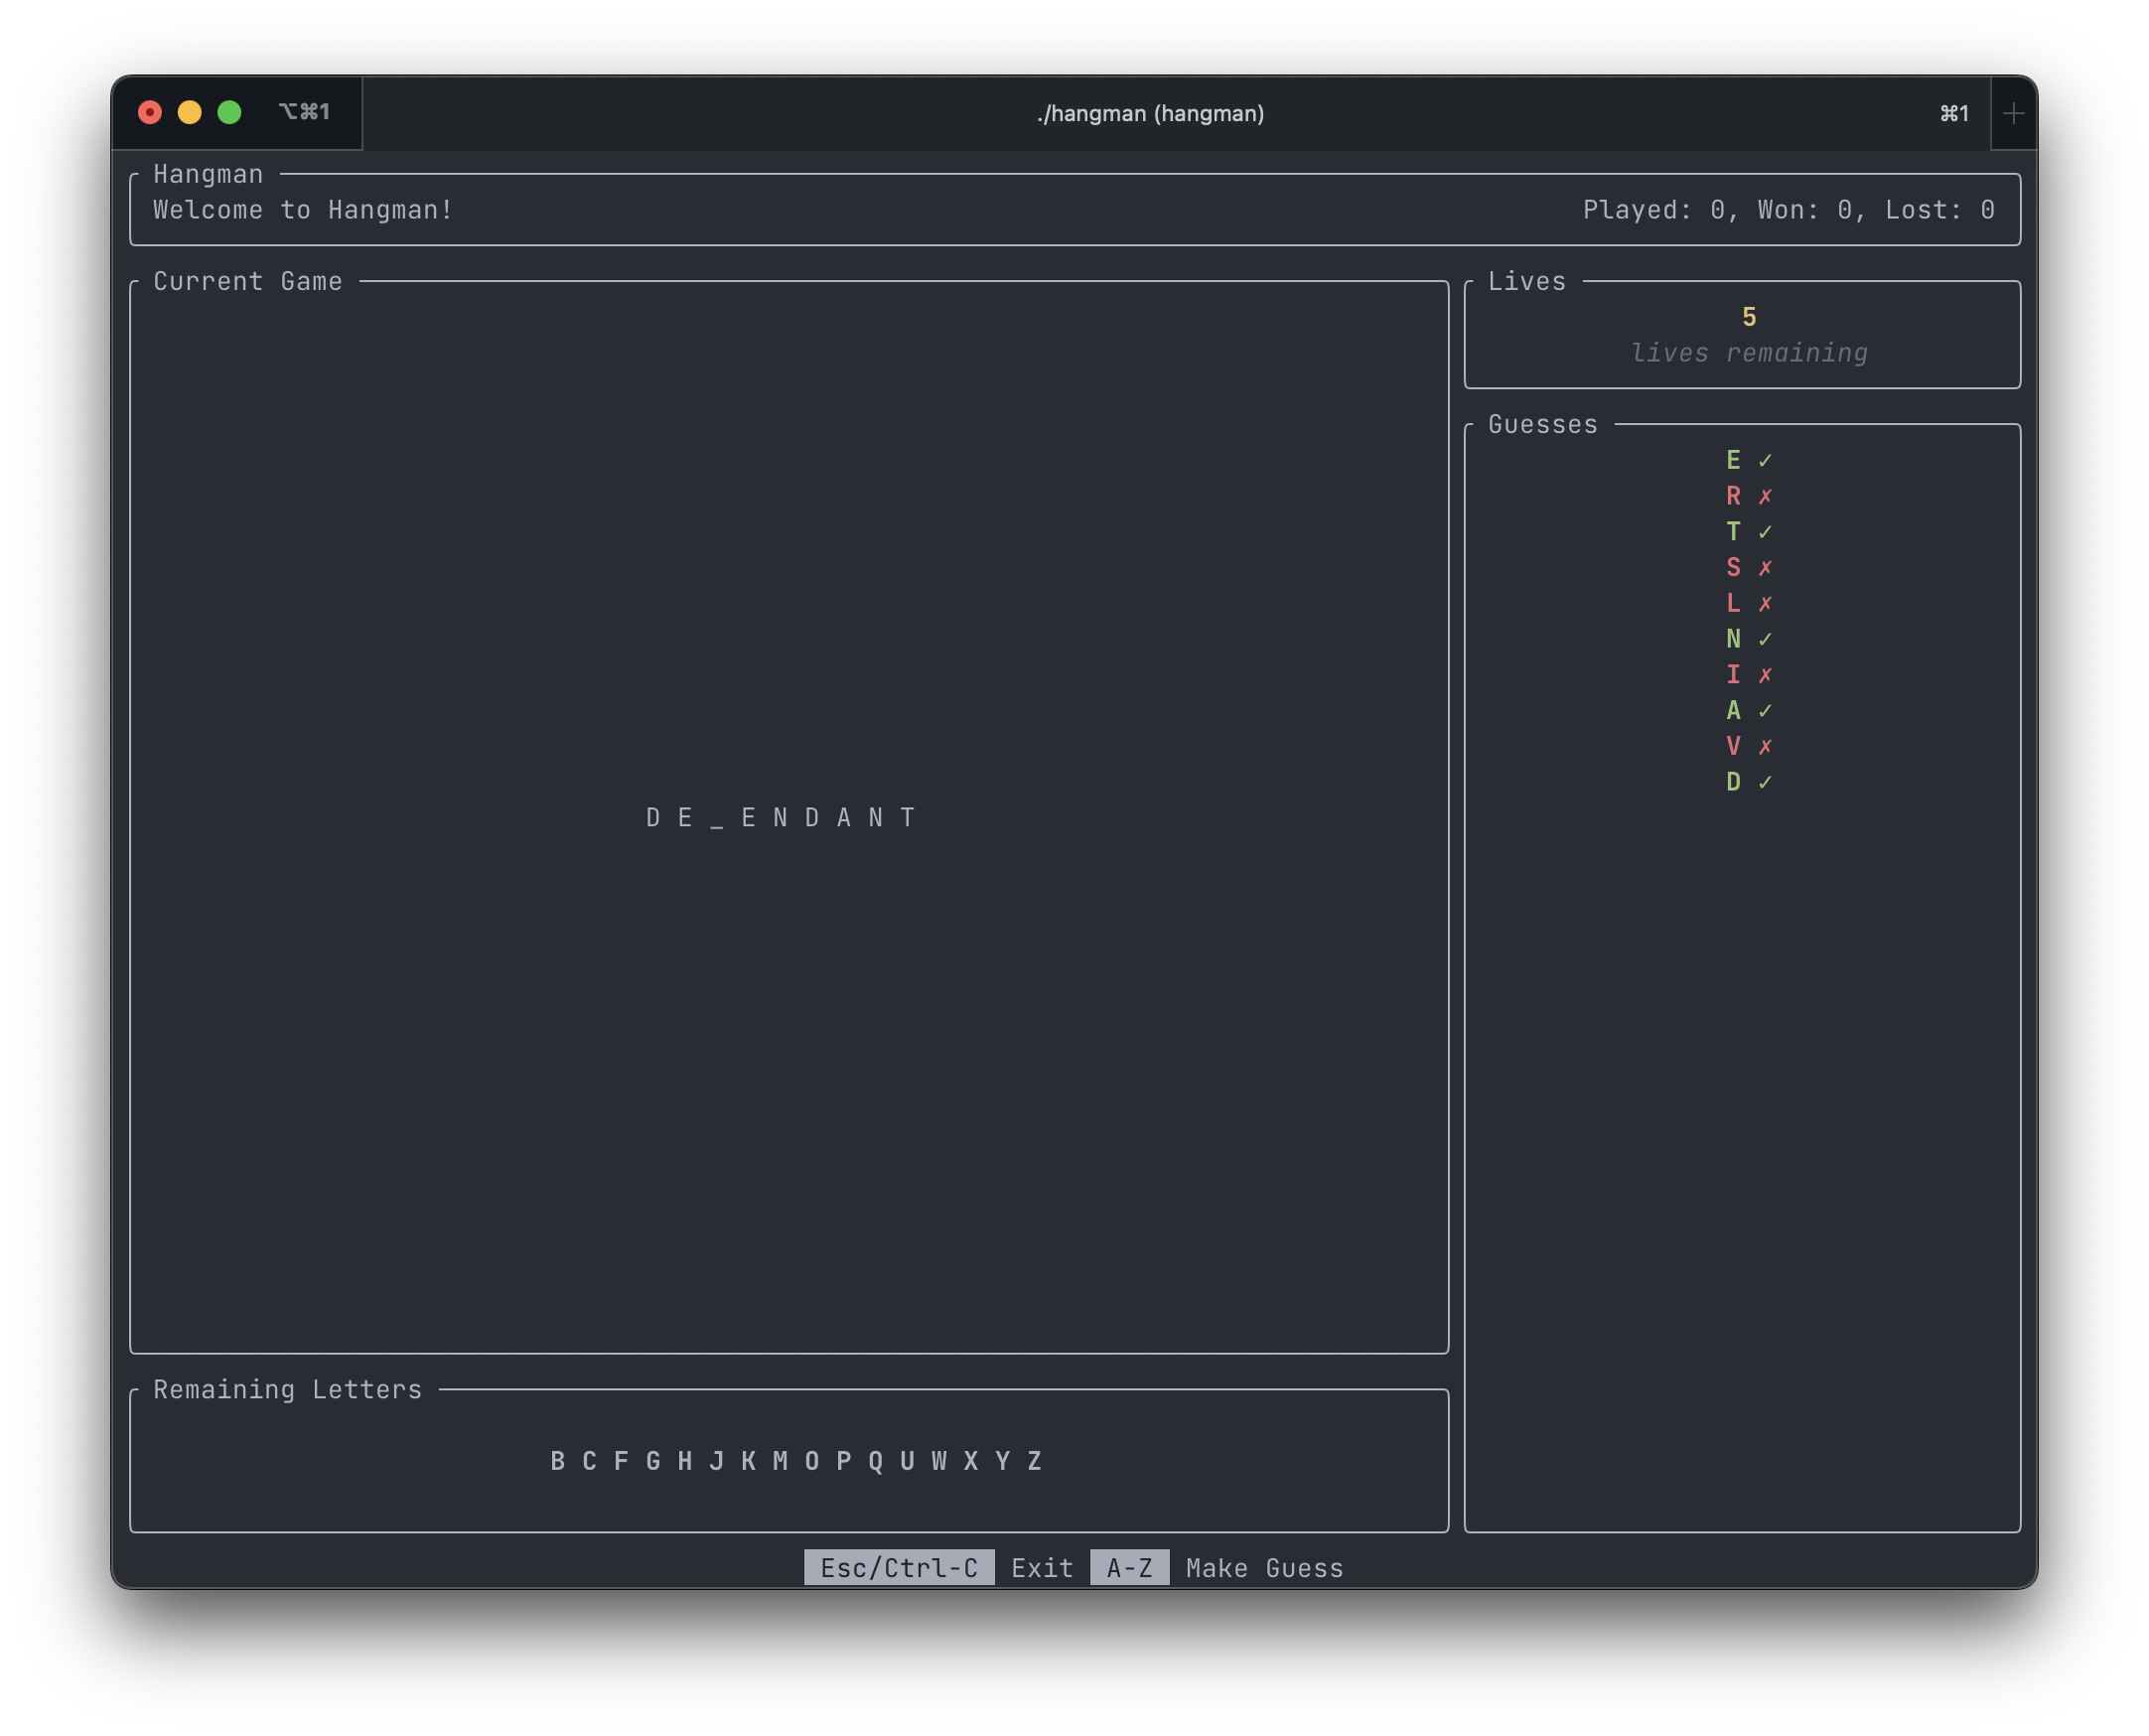The width and height of the screenshot is (2149, 1736).
Task: Click the correct guess A checkmark
Action: 1766,711
